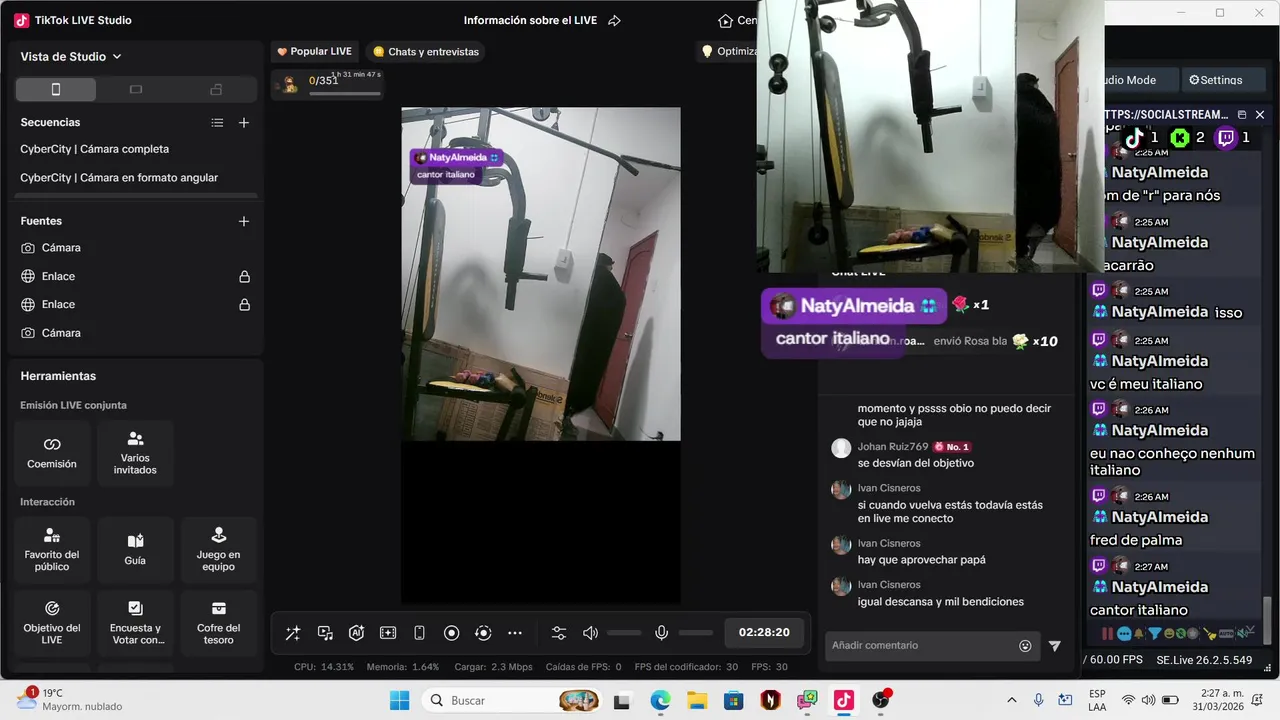Viewport: 1280px width, 720px height.
Task: Open the Secuencias list options icon
Action: pos(217,123)
